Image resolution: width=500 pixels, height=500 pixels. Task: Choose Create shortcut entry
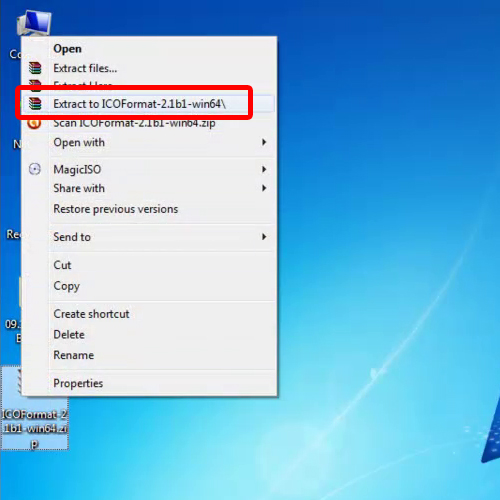149,314
